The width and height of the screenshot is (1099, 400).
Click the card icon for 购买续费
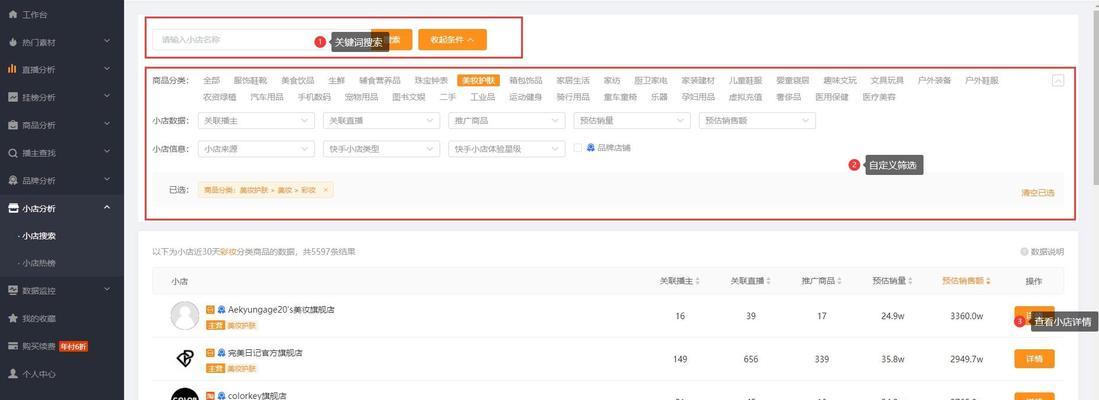(13, 346)
